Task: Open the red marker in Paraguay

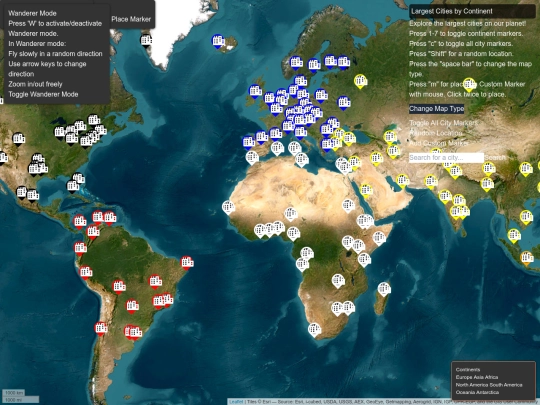Action: 132,306
